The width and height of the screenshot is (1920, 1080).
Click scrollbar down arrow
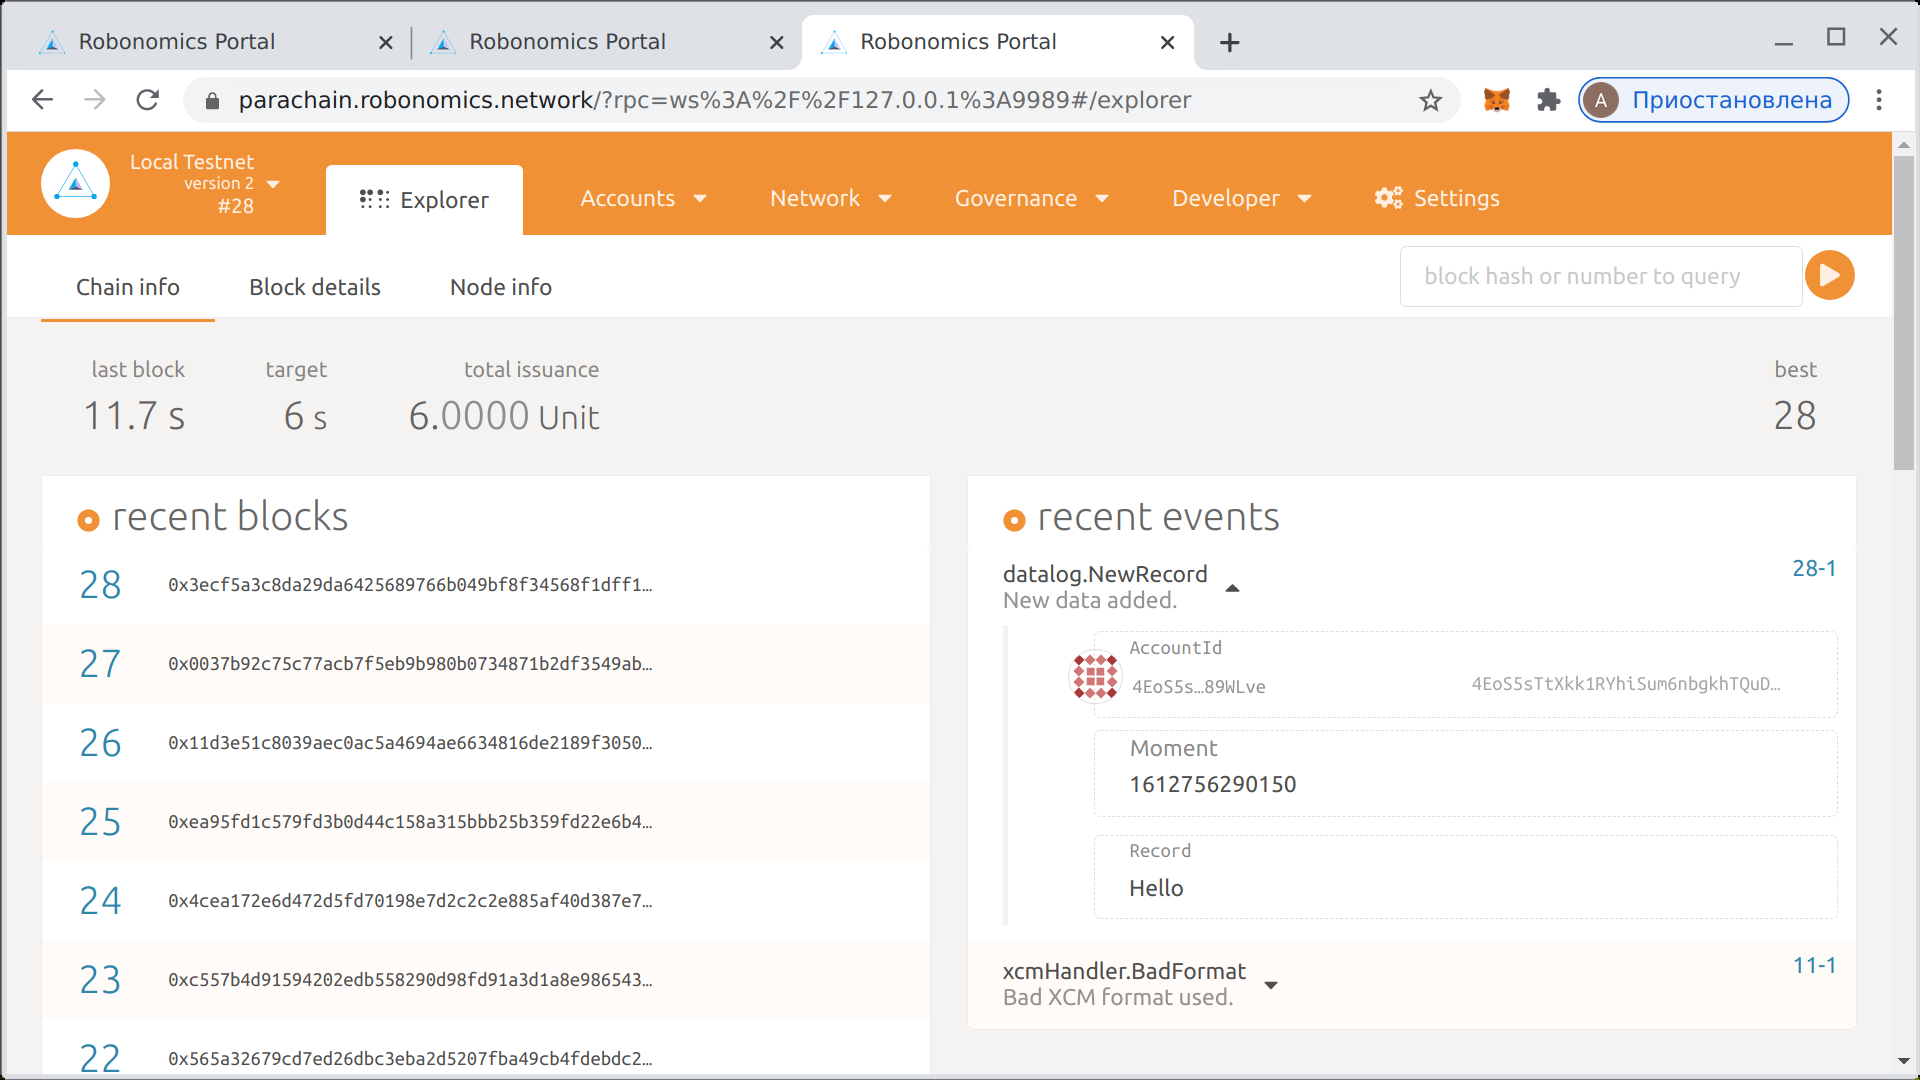pos(1903,1061)
